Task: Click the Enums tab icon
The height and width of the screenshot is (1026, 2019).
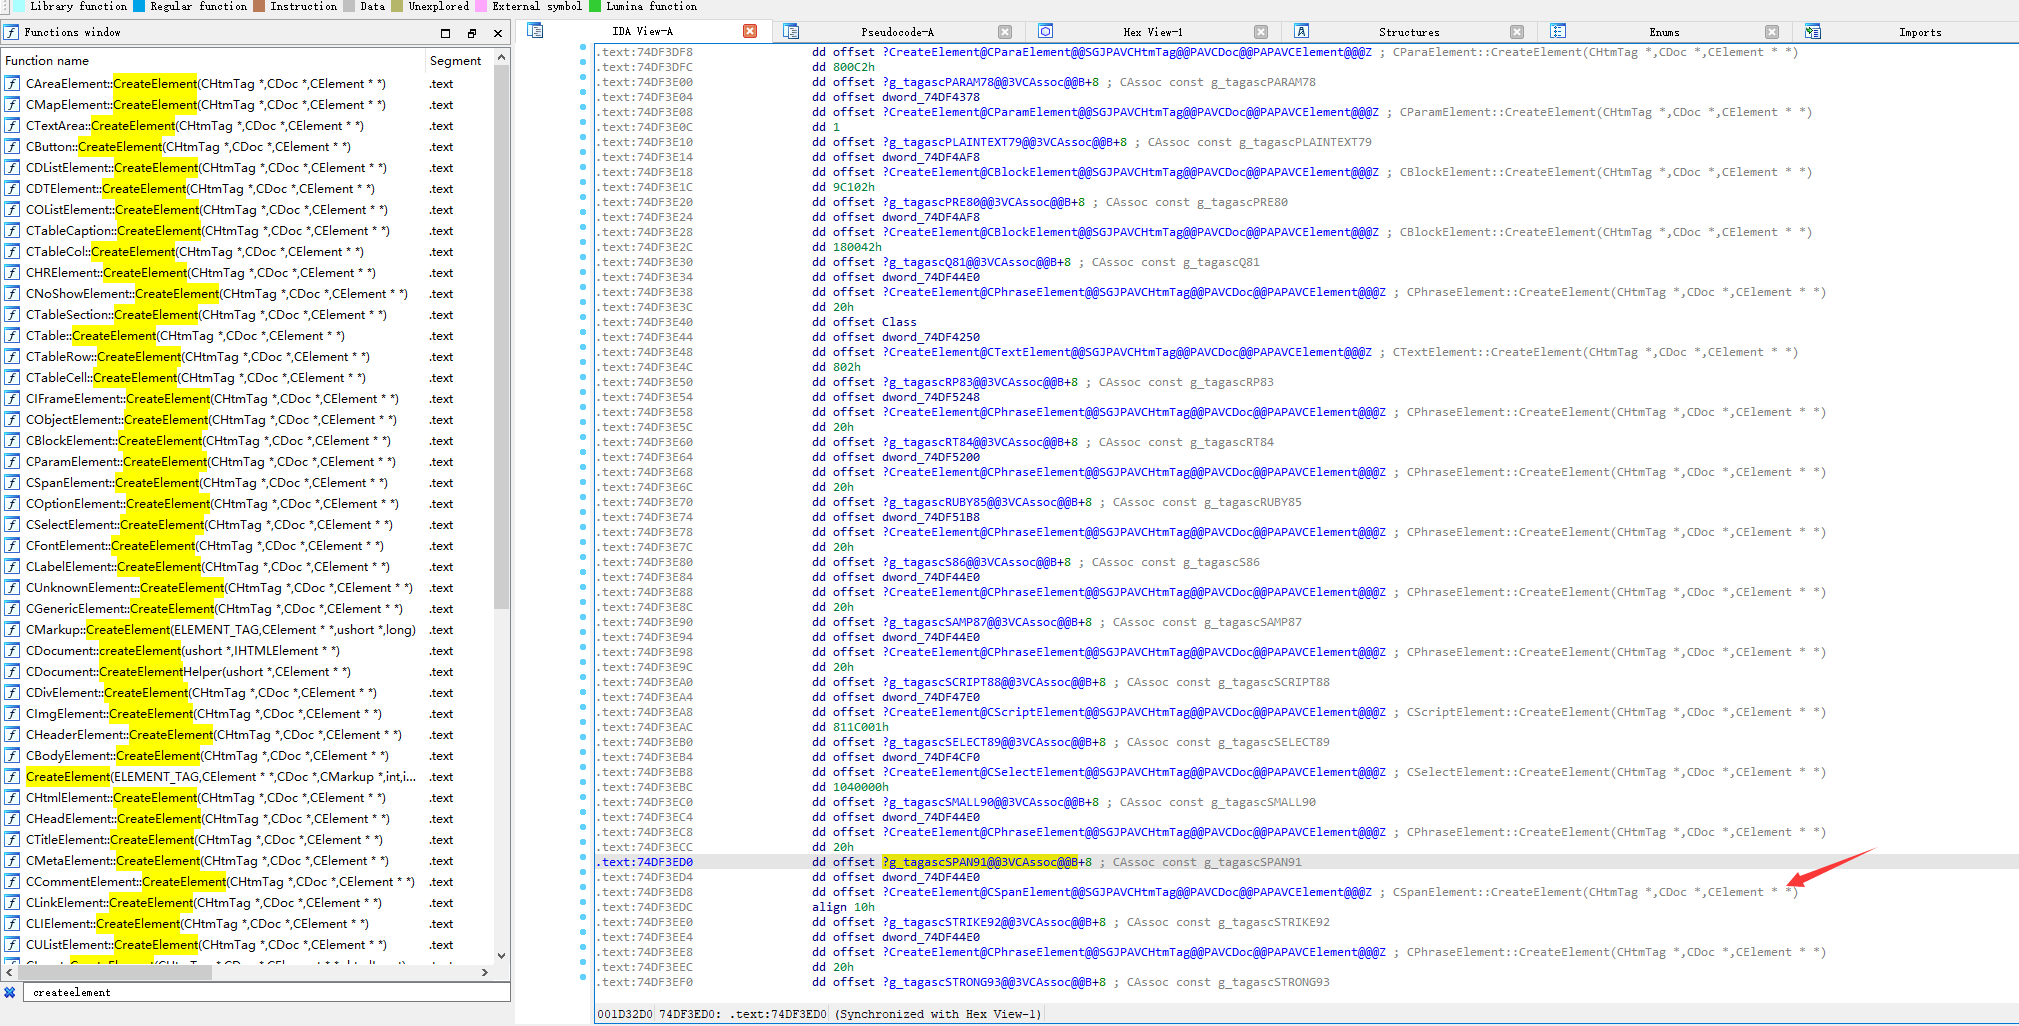Action: (1558, 31)
